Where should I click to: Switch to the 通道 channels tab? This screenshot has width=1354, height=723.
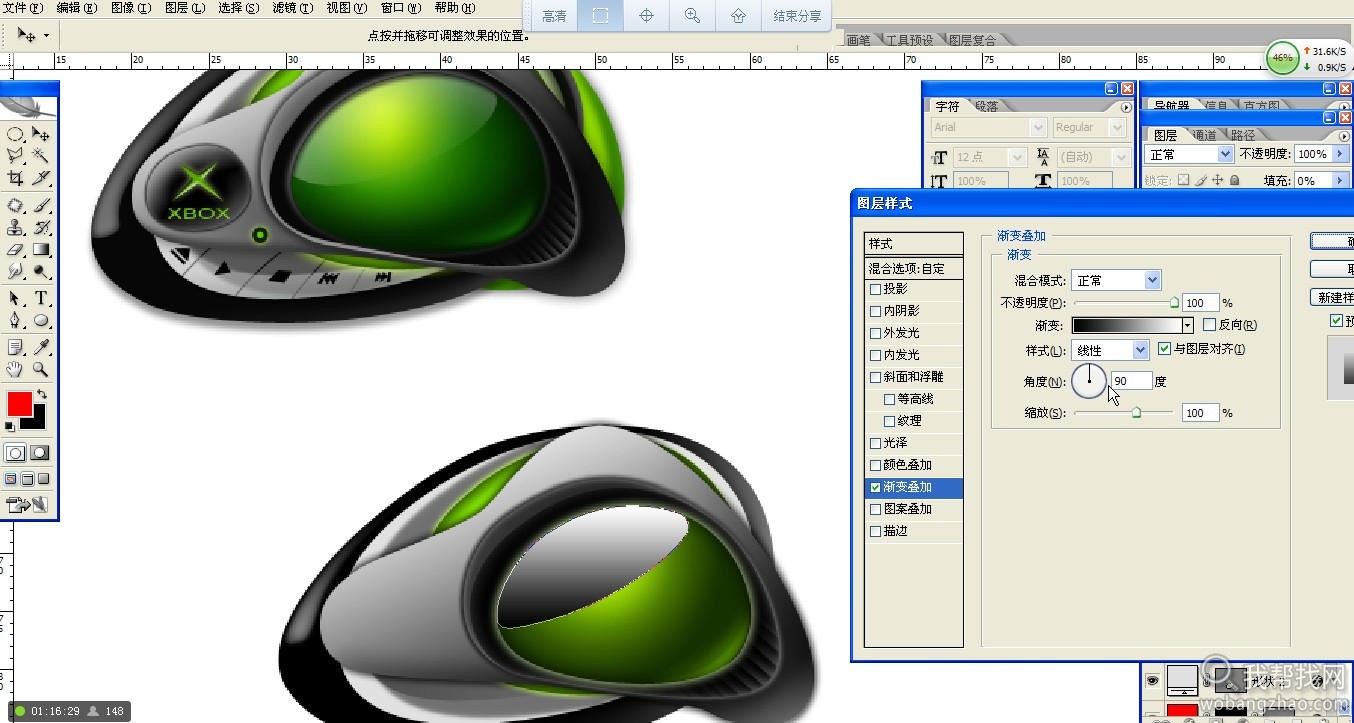pyautogui.click(x=1204, y=135)
